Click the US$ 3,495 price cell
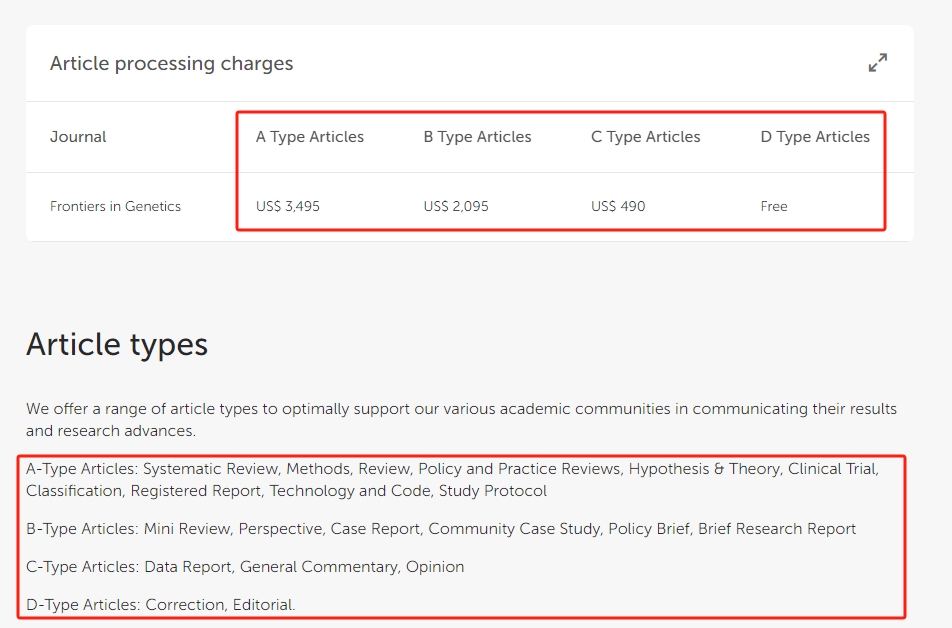 pyautogui.click(x=288, y=206)
